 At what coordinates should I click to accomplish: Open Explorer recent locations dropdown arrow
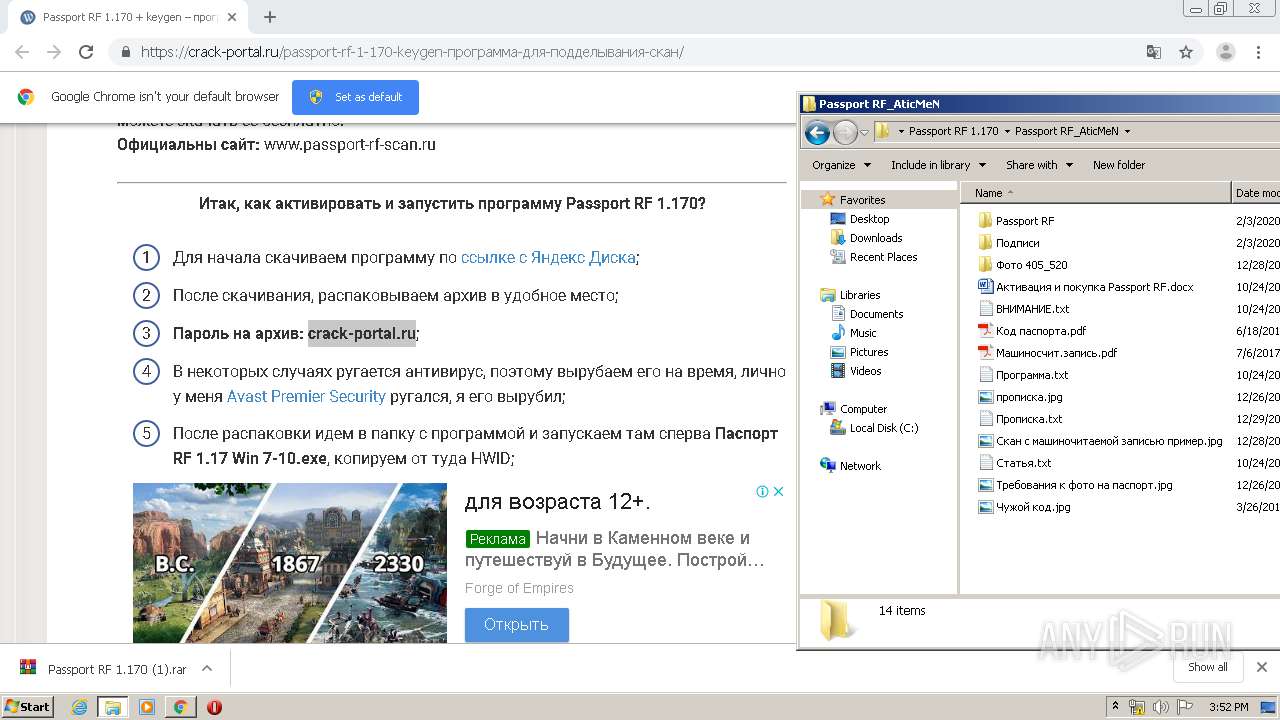(865, 132)
